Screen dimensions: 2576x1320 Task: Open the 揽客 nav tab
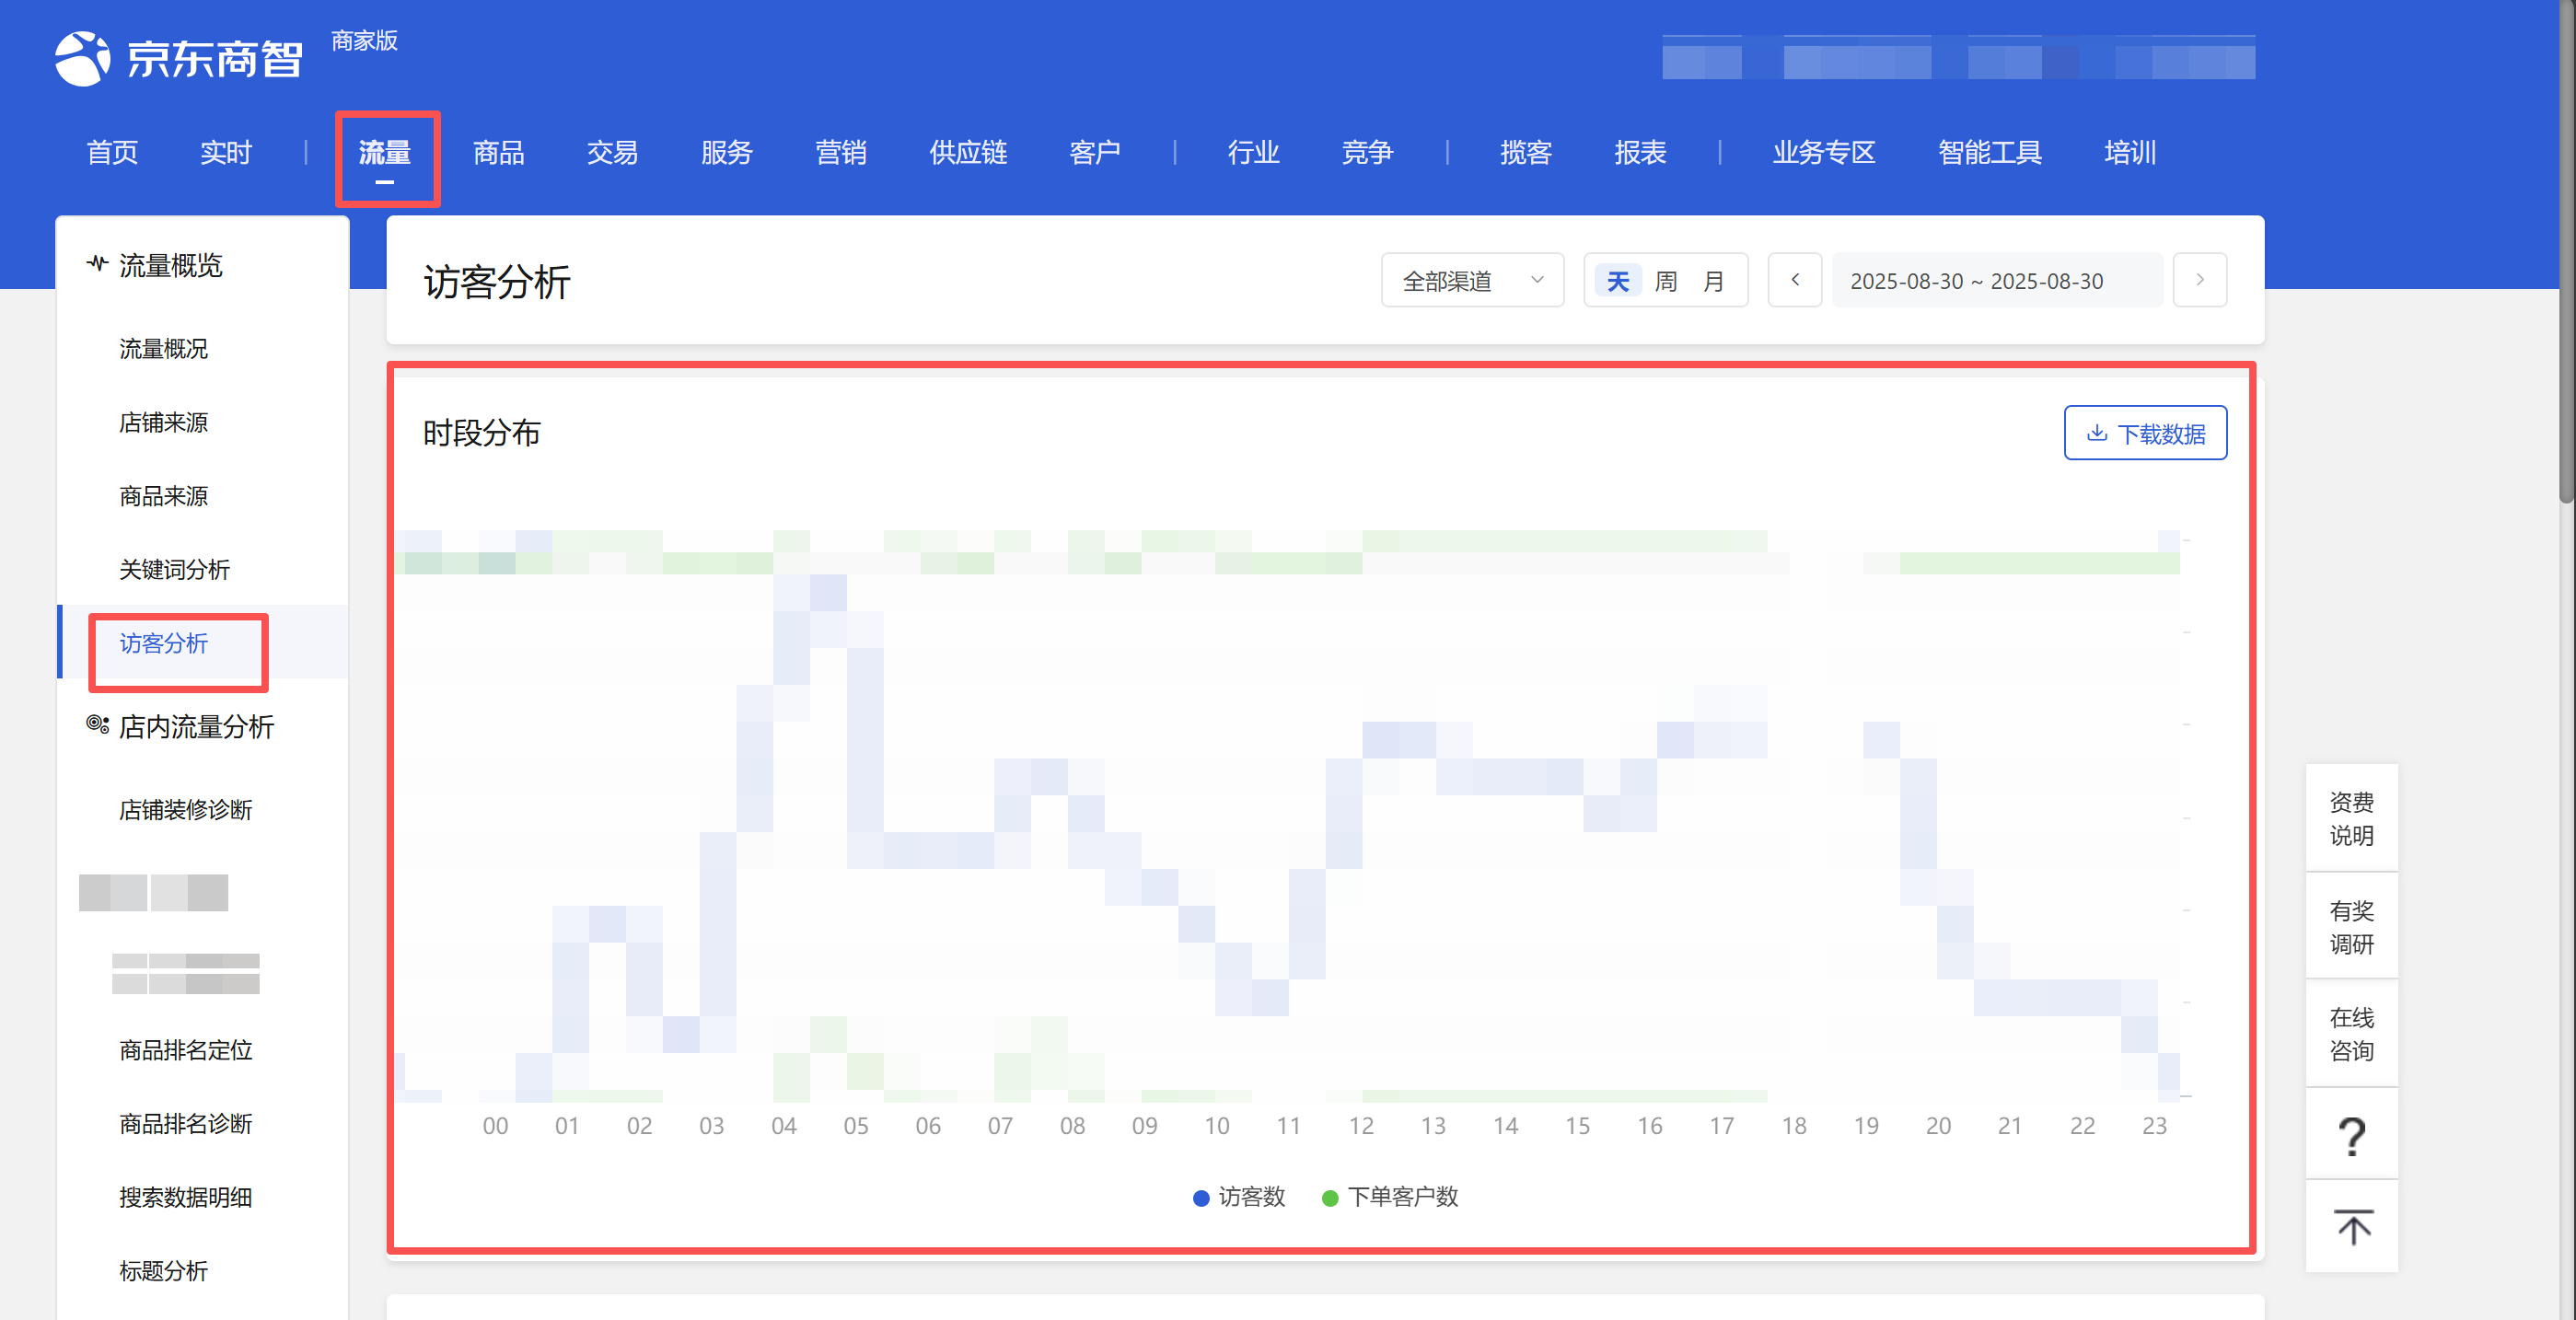(x=1526, y=153)
